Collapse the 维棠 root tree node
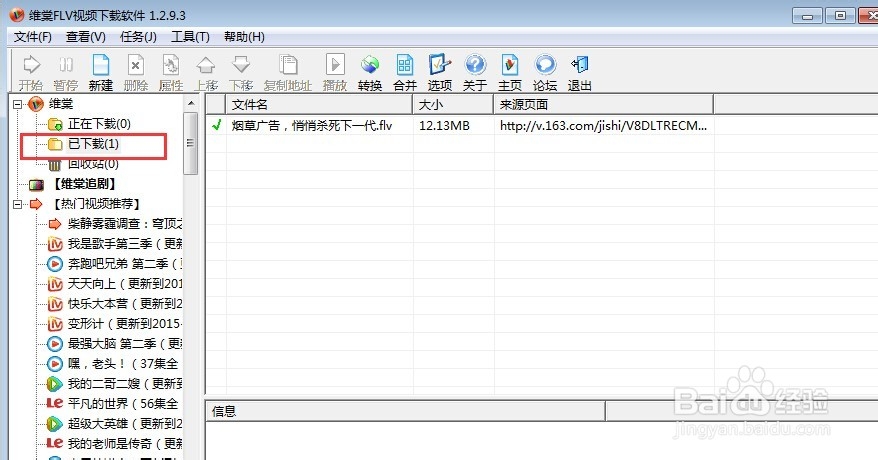Image resolution: width=878 pixels, height=460 pixels. click(x=18, y=104)
